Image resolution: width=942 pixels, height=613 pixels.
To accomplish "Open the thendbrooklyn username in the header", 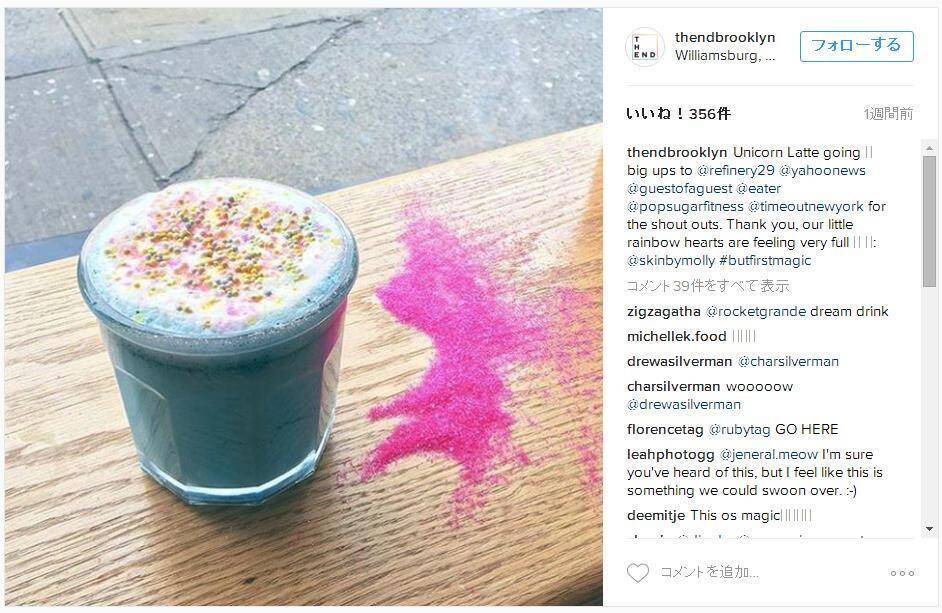I will (x=725, y=37).
